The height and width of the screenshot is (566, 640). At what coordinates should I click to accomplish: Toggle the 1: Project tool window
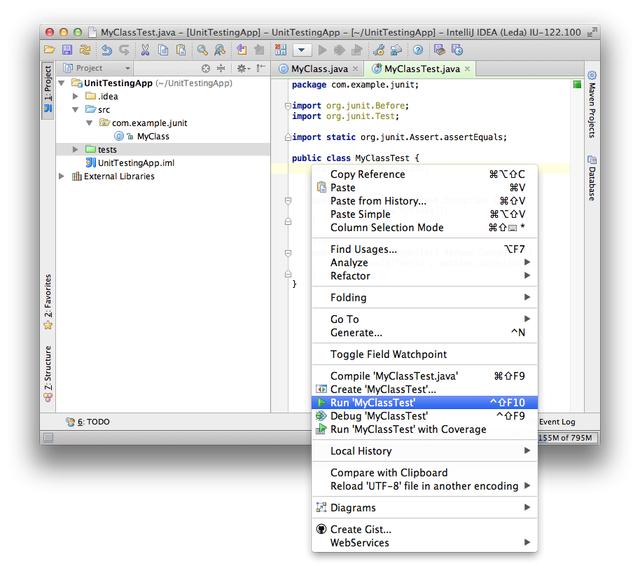tap(48, 90)
